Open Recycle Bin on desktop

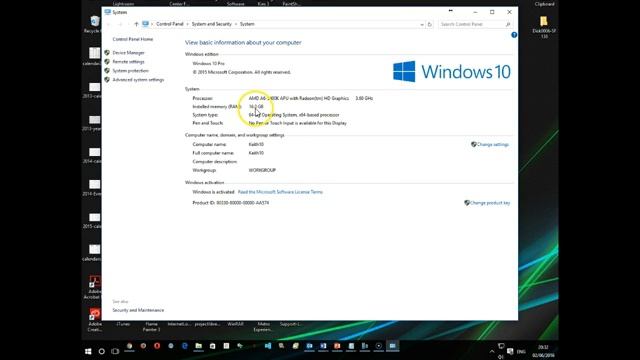[x=95, y=24]
